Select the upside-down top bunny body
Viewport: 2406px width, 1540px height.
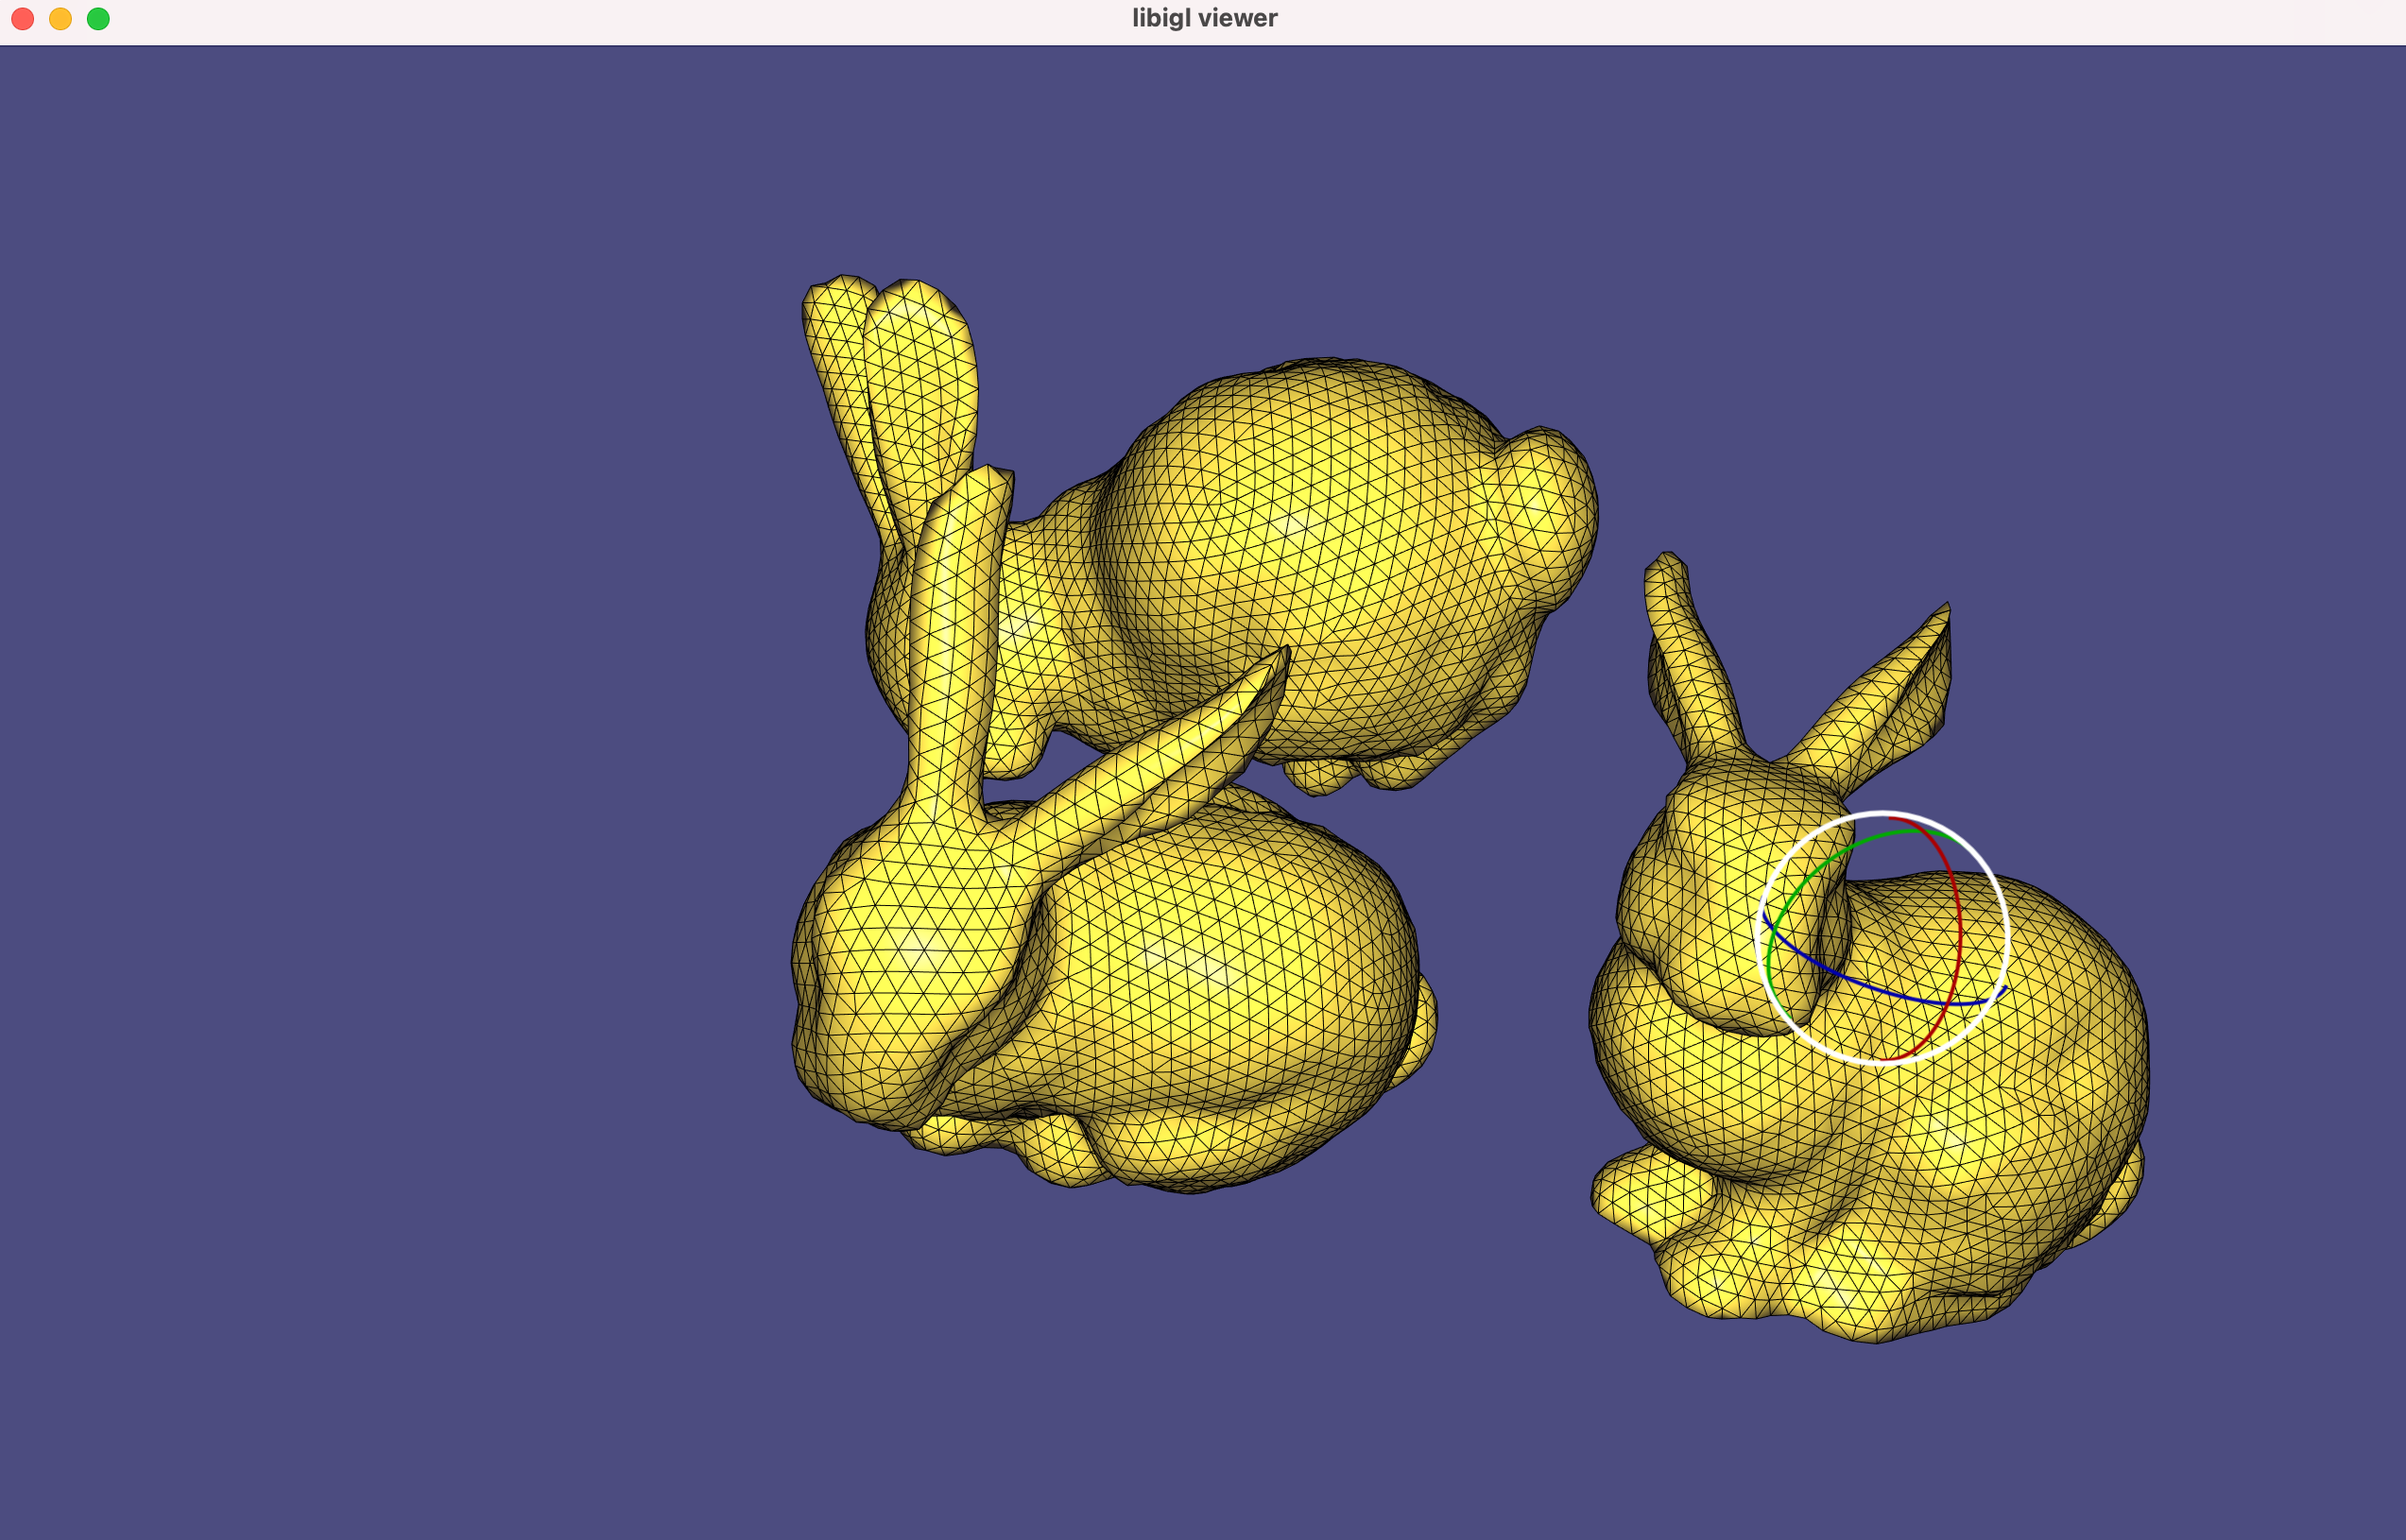coord(1300,540)
